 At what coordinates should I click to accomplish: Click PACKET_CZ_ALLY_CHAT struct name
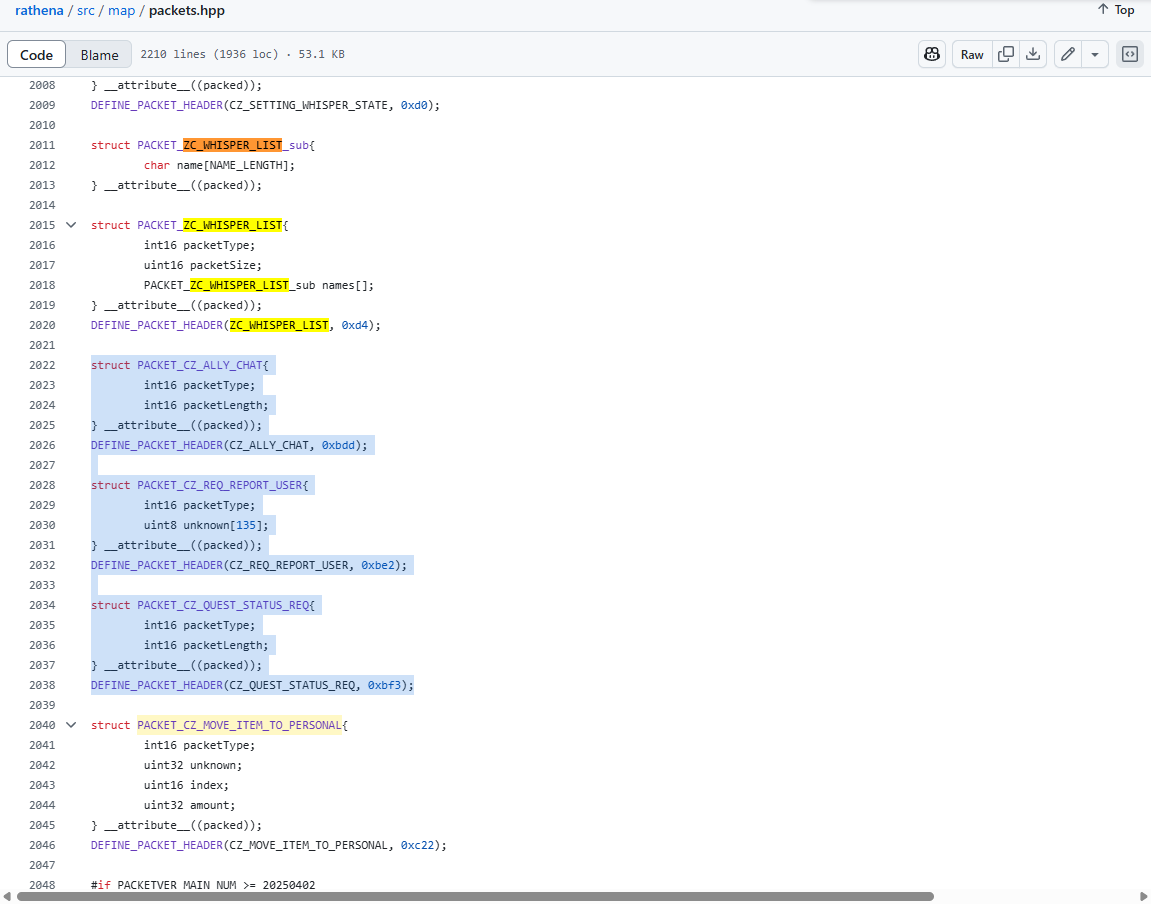pos(200,365)
